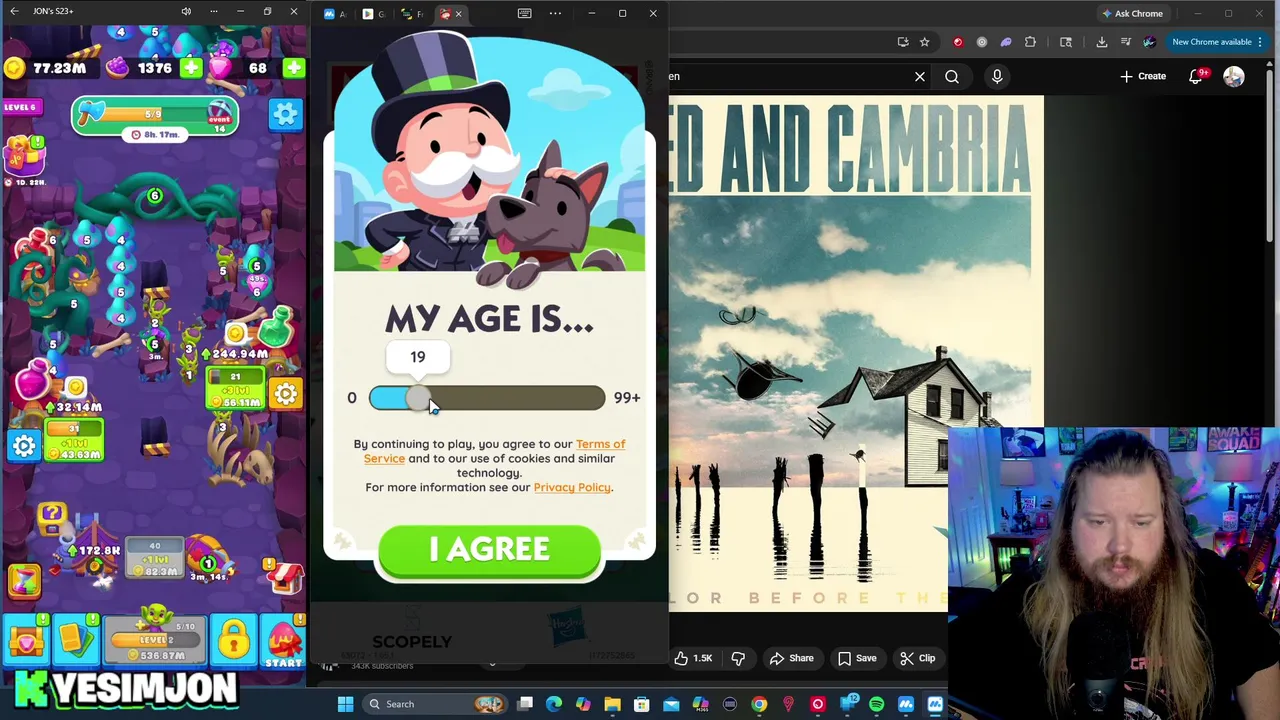Click the event progress bar showing 5/9

(155, 114)
